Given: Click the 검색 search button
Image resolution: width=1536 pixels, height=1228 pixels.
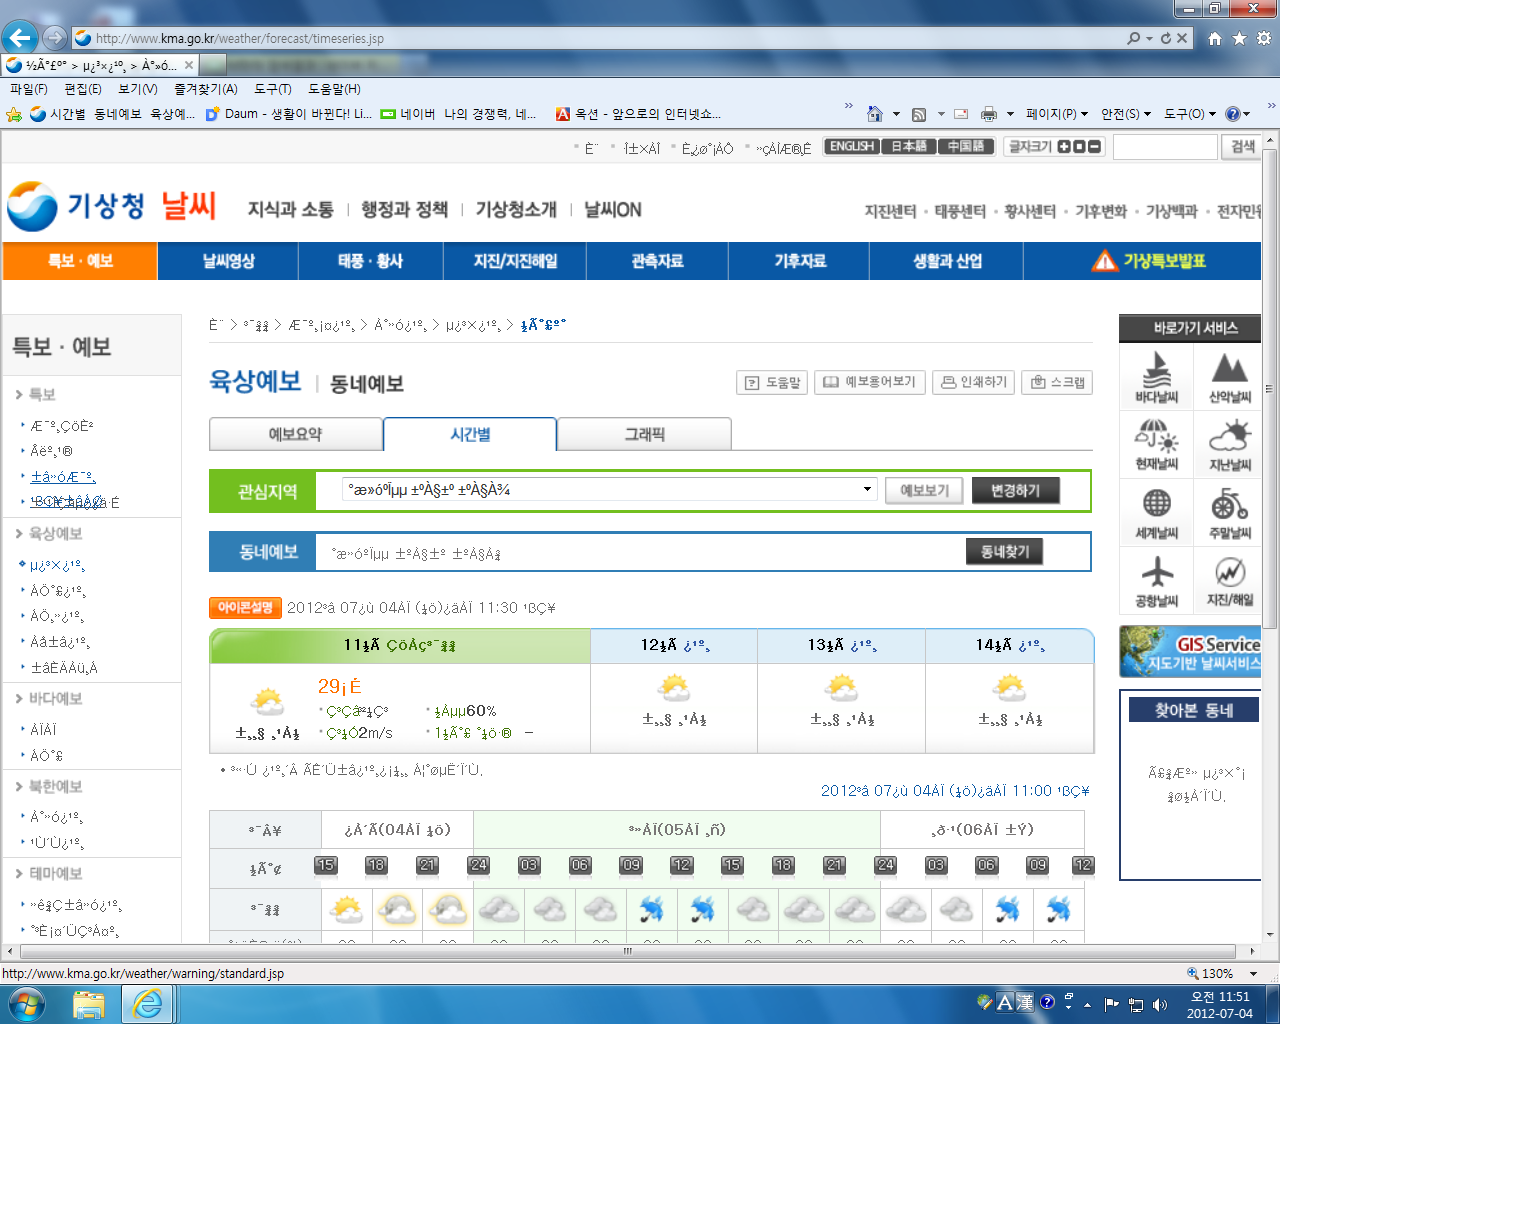Looking at the screenshot, I should tap(1243, 147).
